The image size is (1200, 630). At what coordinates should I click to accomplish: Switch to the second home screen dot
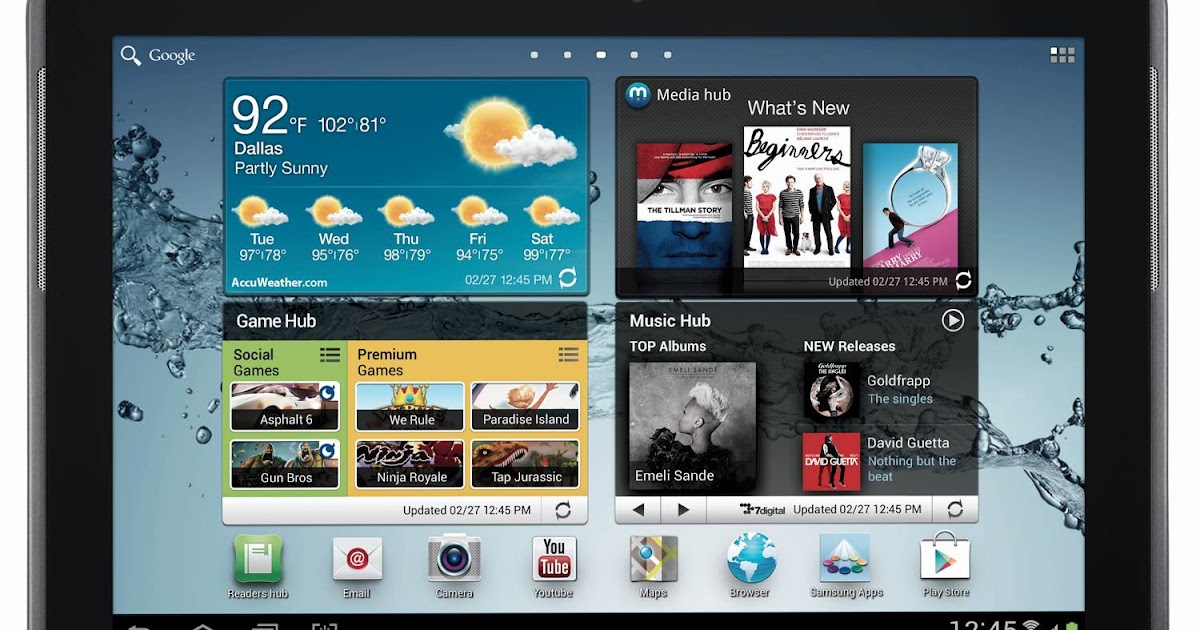(x=567, y=55)
